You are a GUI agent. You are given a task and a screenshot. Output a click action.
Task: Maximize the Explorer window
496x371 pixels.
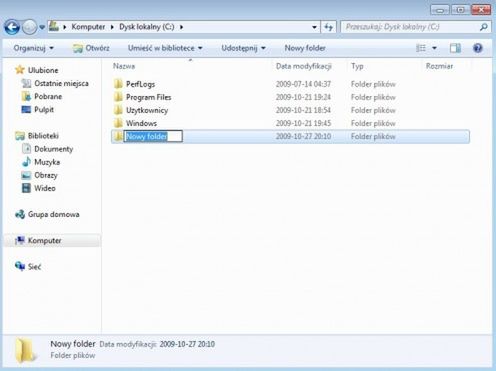(460, 10)
